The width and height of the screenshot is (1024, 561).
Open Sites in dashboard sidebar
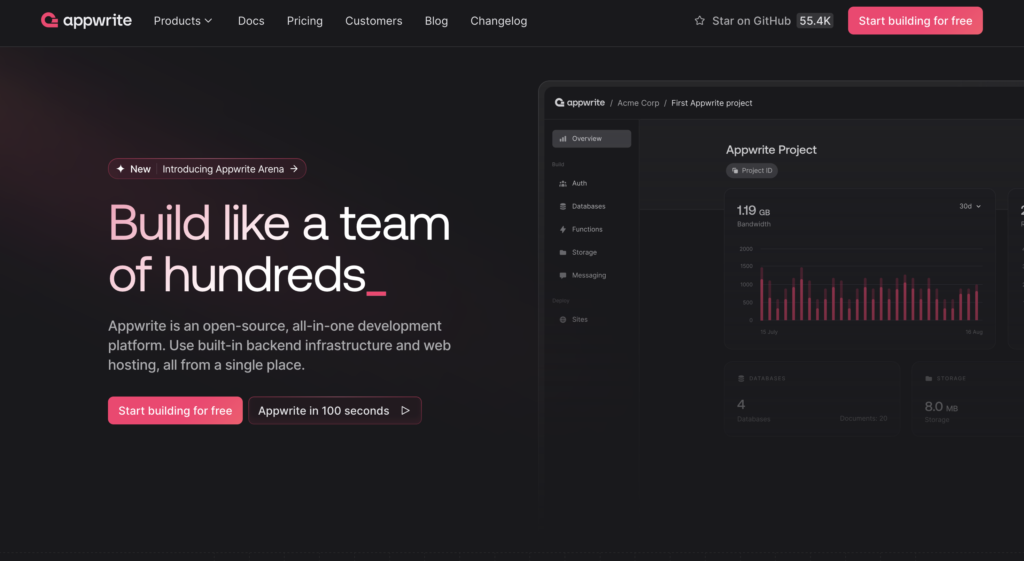click(580, 319)
